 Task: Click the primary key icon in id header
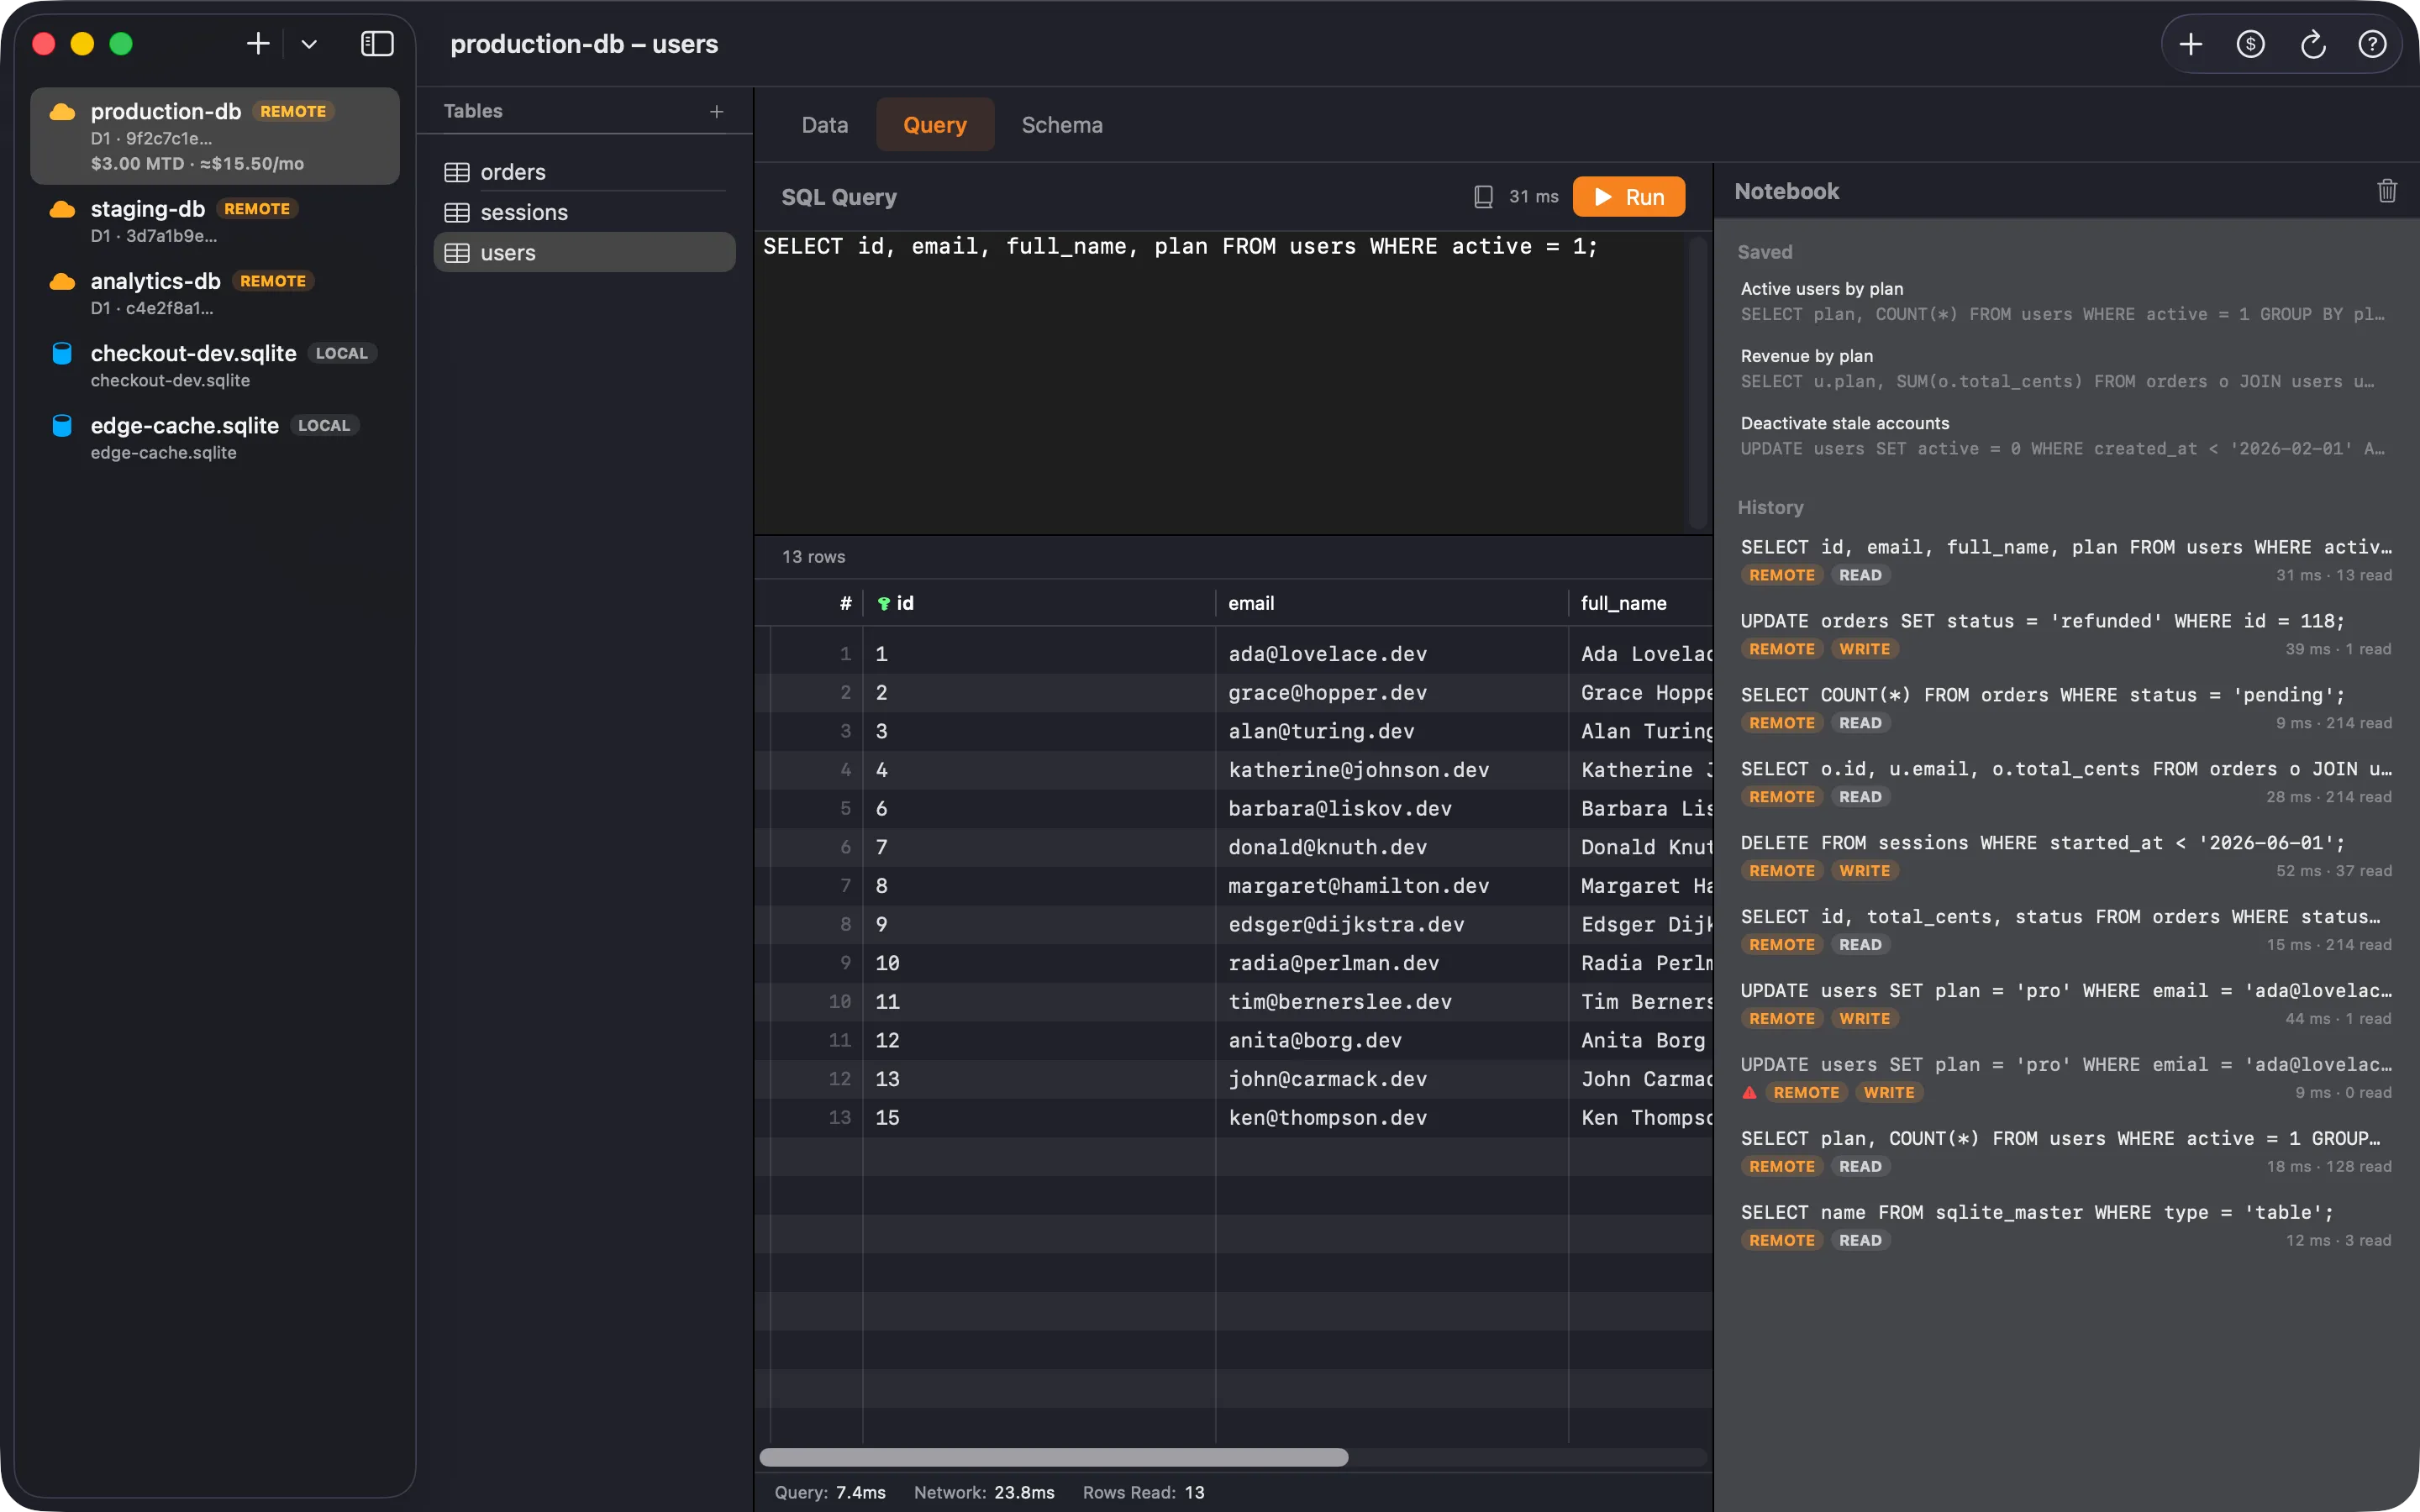pyautogui.click(x=884, y=603)
